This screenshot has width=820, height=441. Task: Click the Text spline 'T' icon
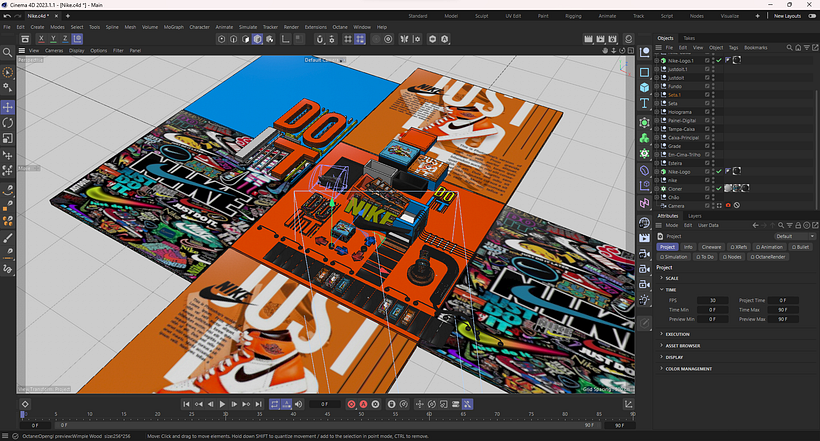pyautogui.click(x=644, y=104)
